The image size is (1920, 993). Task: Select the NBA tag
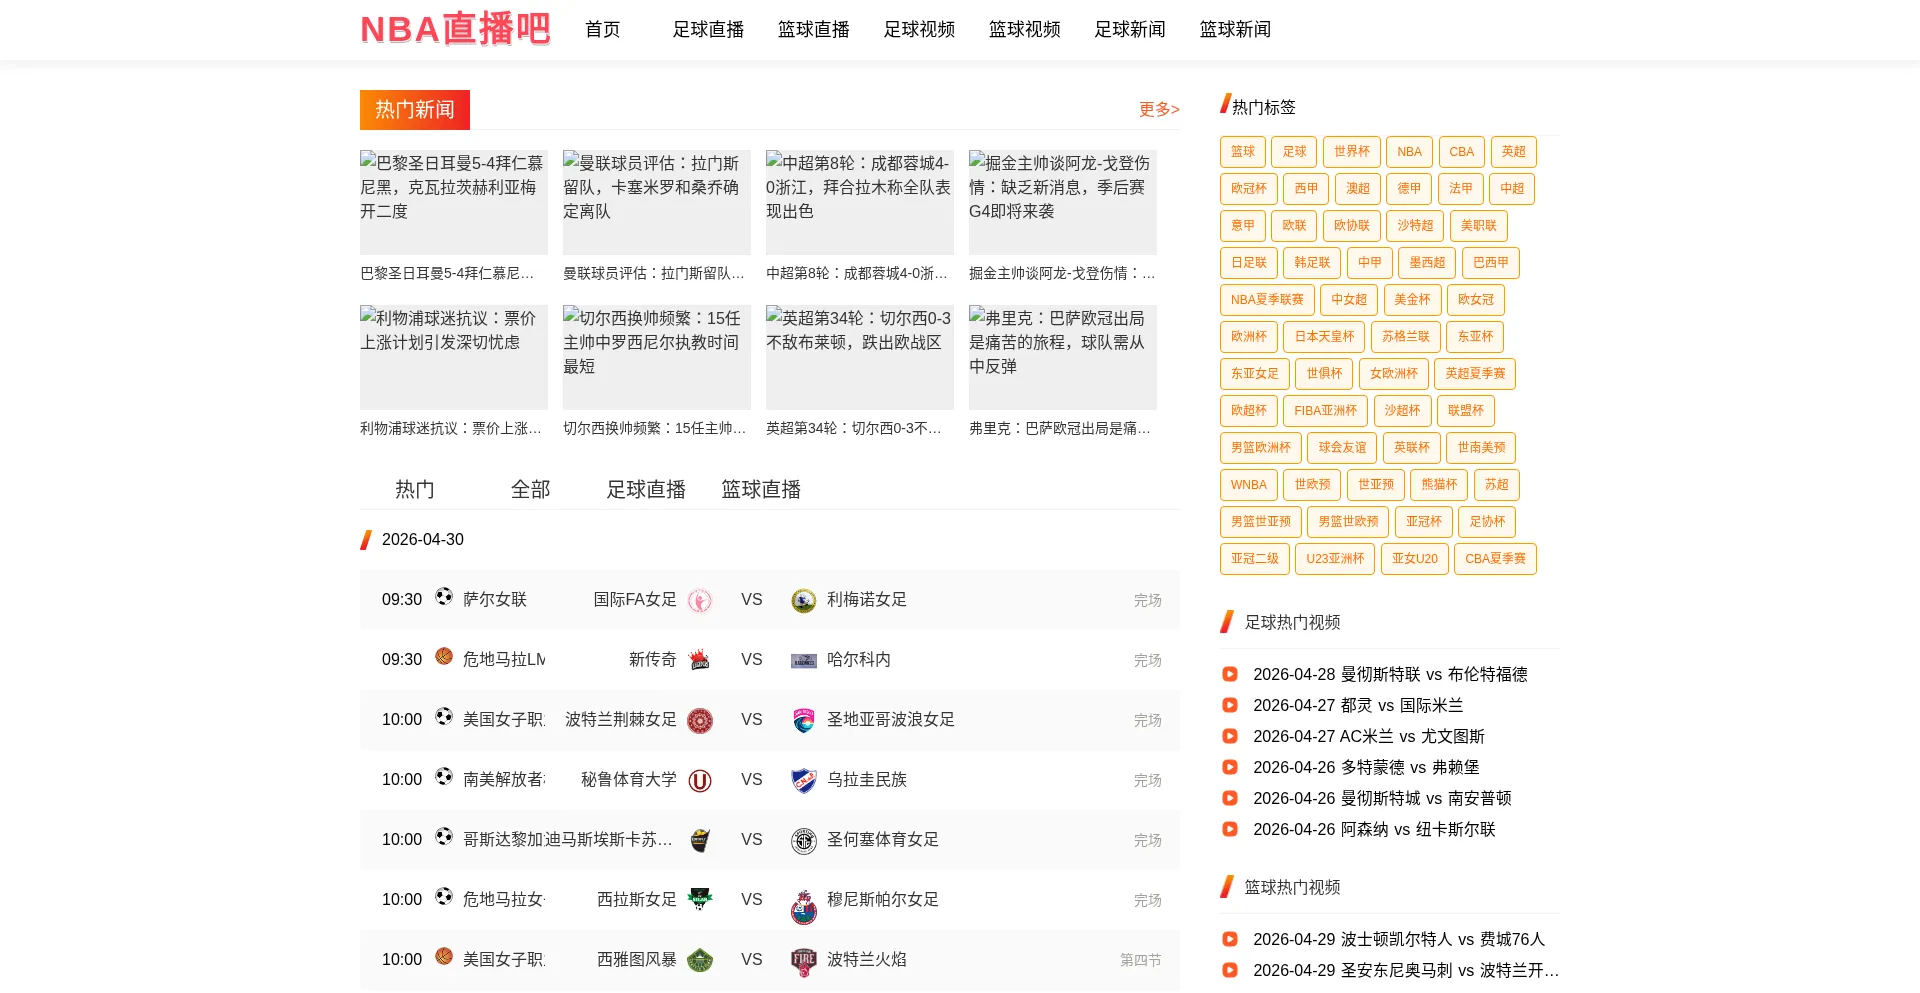click(x=1410, y=152)
